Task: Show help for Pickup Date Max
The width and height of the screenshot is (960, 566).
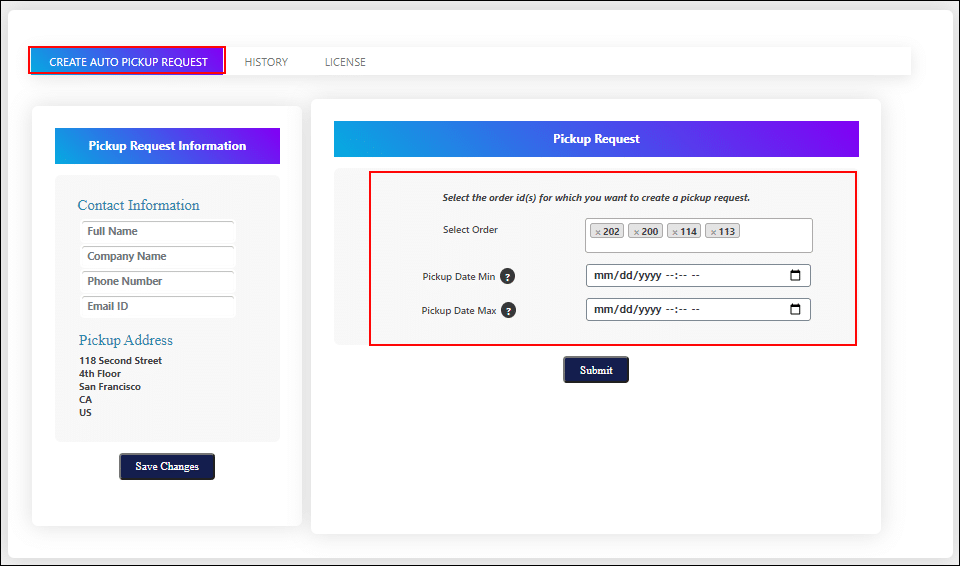Action: 509,311
